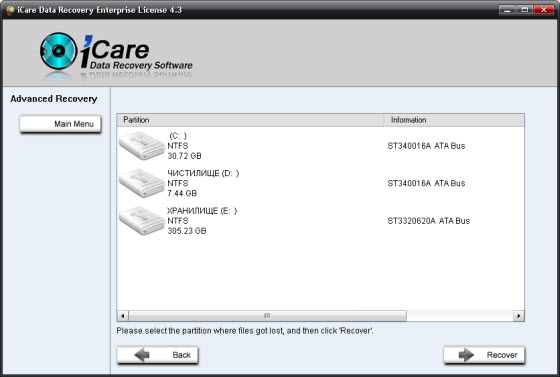Select the (C: ) partition label
Screen dimensions: 560x377
pos(178,136)
